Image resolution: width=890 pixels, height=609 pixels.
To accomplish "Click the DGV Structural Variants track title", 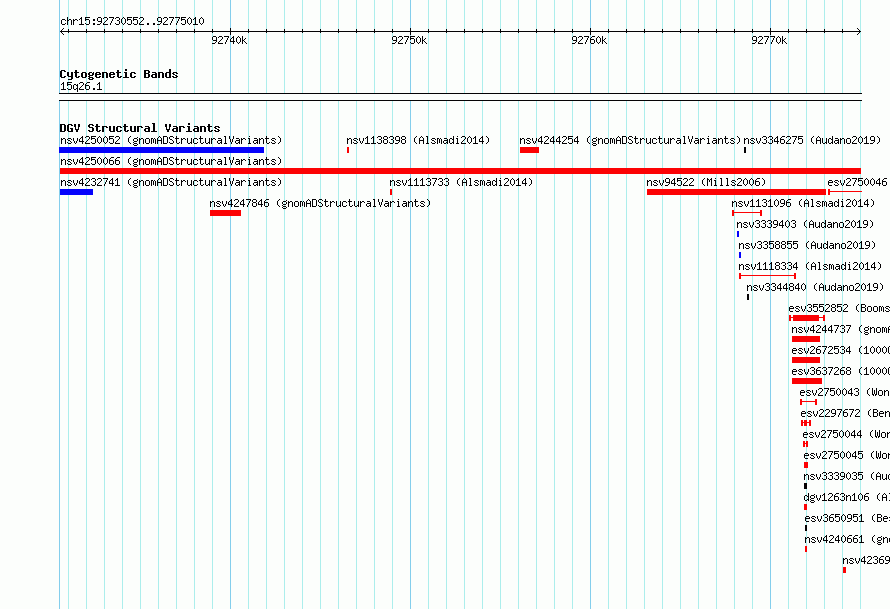I will pyautogui.click(x=140, y=128).
